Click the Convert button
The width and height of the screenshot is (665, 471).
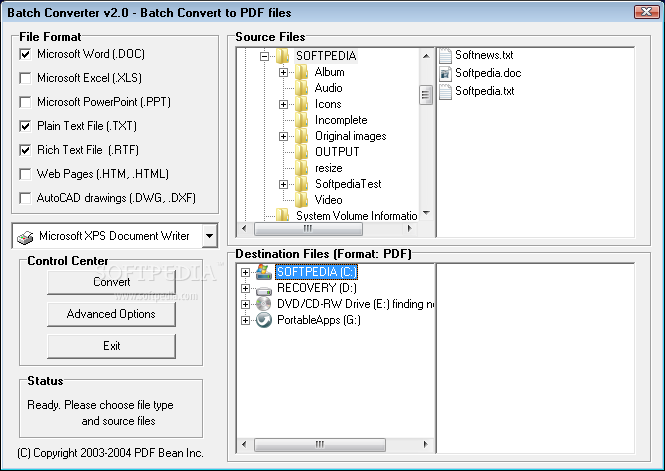pos(112,282)
